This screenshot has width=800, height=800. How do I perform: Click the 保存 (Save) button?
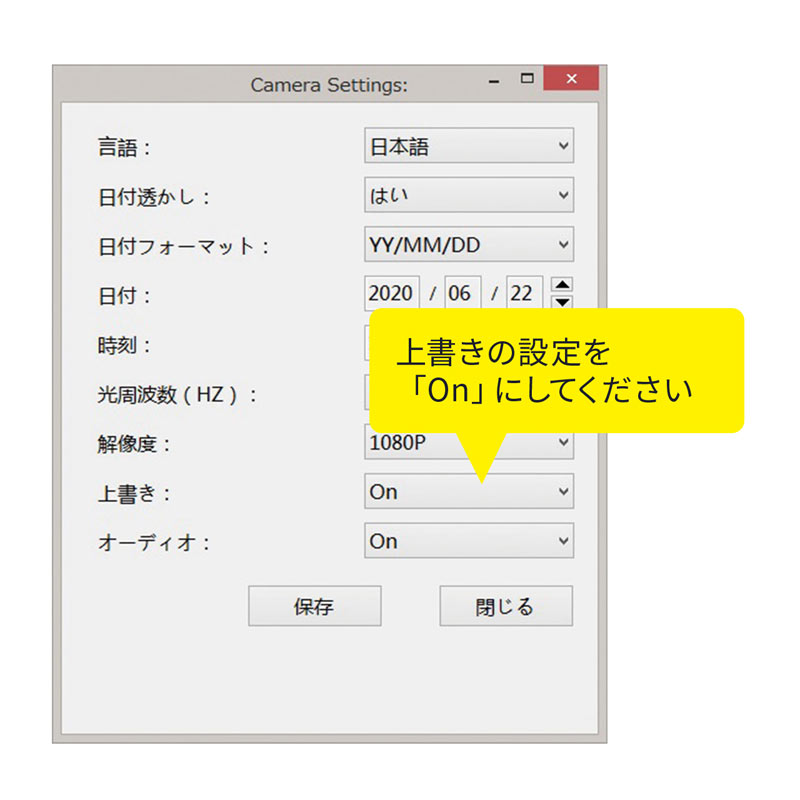tap(315, 605)
